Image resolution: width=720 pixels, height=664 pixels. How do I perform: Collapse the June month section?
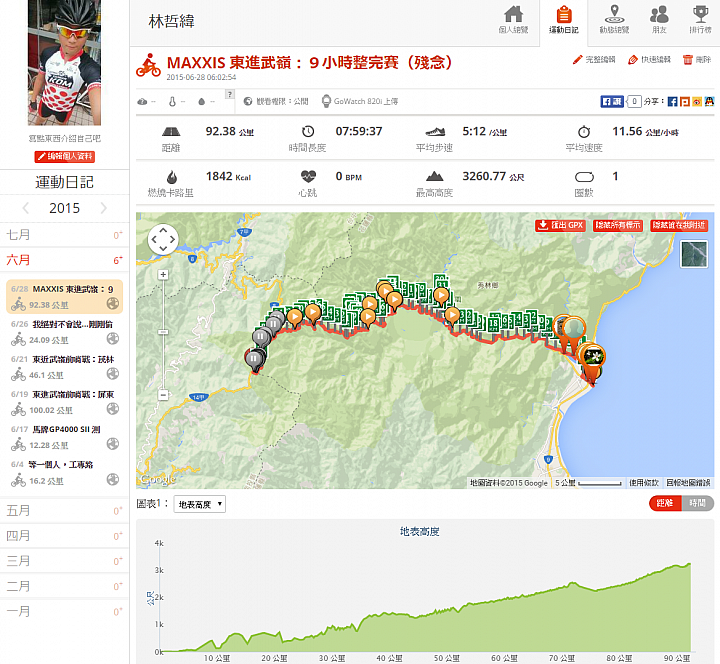click(x=64, y=260)
